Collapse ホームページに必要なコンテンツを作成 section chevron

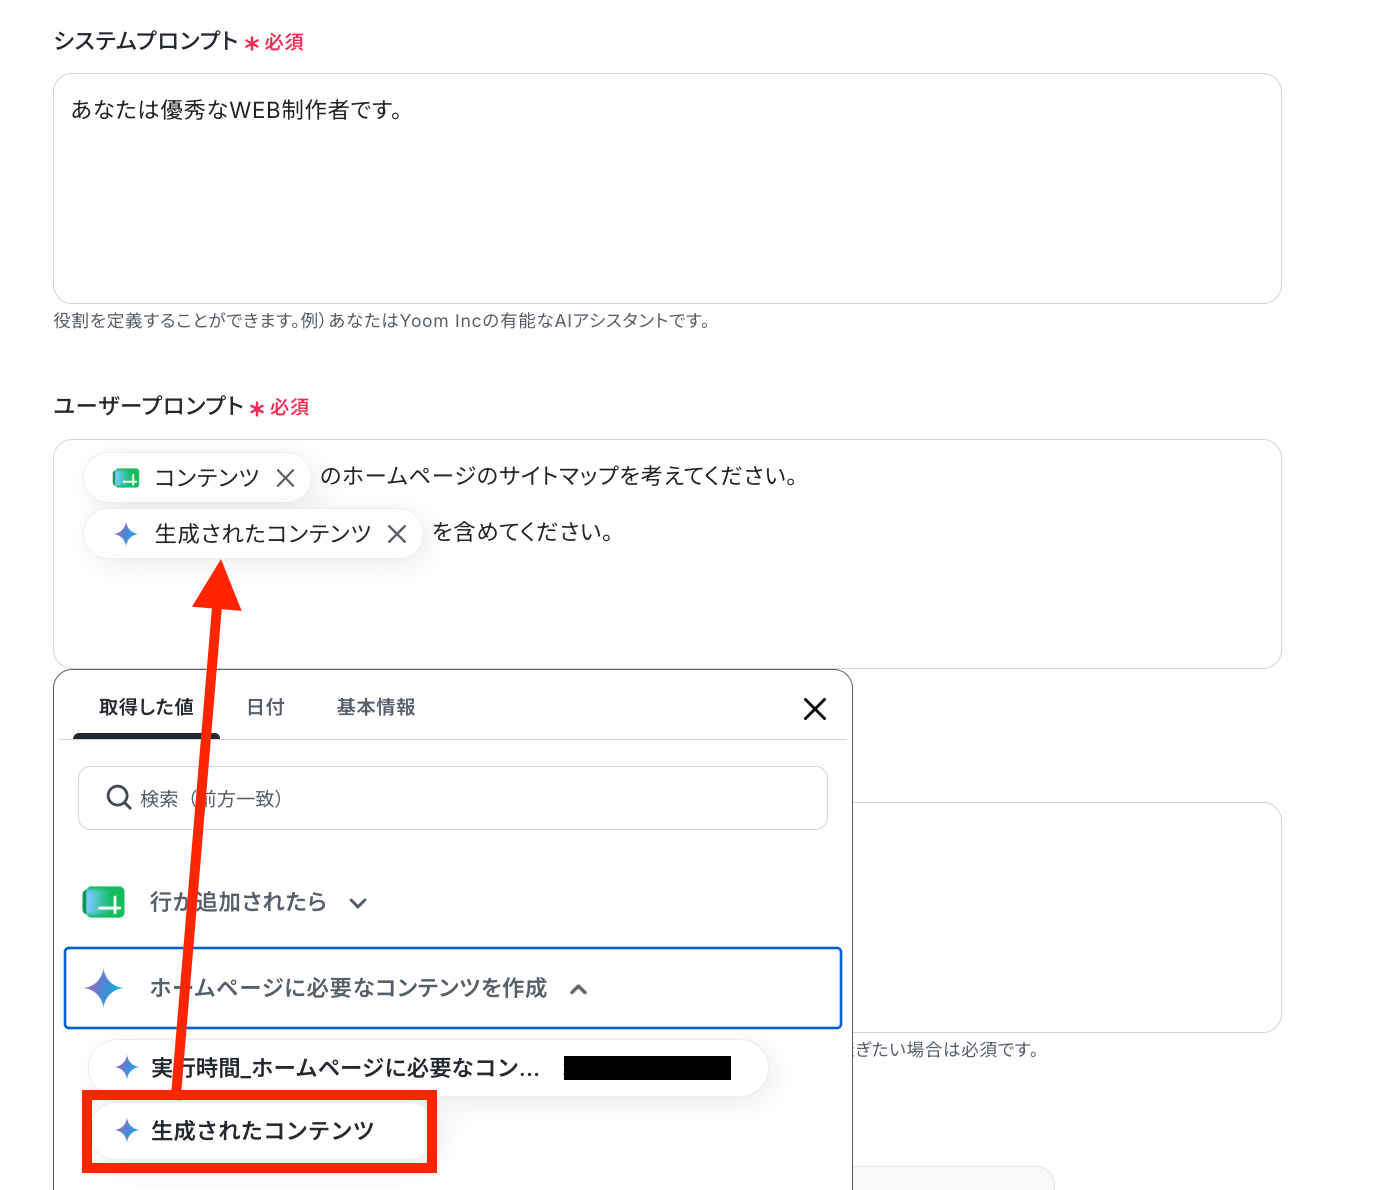pos(578,989)
